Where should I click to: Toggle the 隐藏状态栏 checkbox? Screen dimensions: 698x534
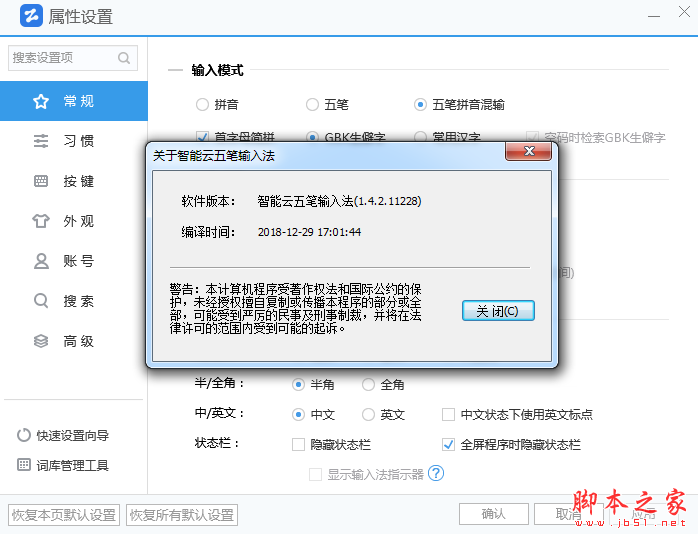[298, 445]
